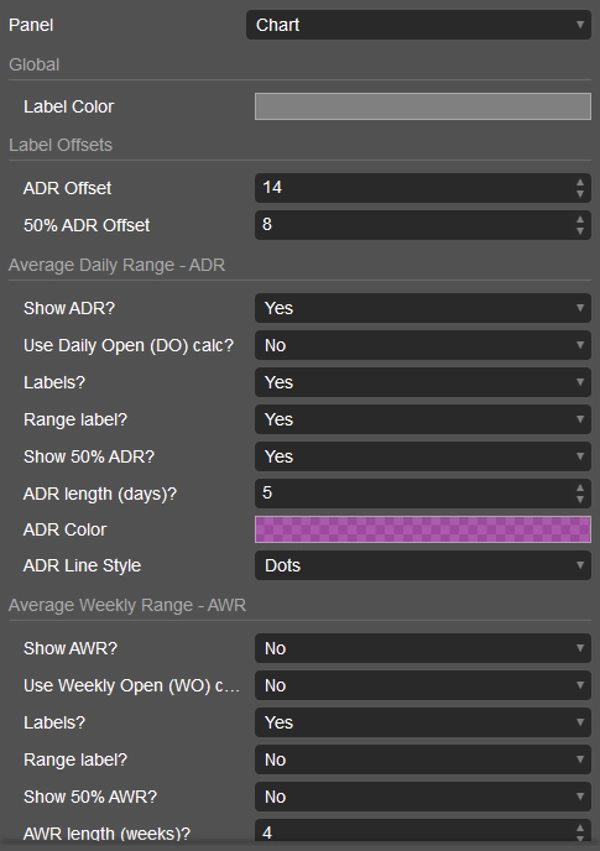Open the Range label? dropdown under ADR

[x=422, y=419]
